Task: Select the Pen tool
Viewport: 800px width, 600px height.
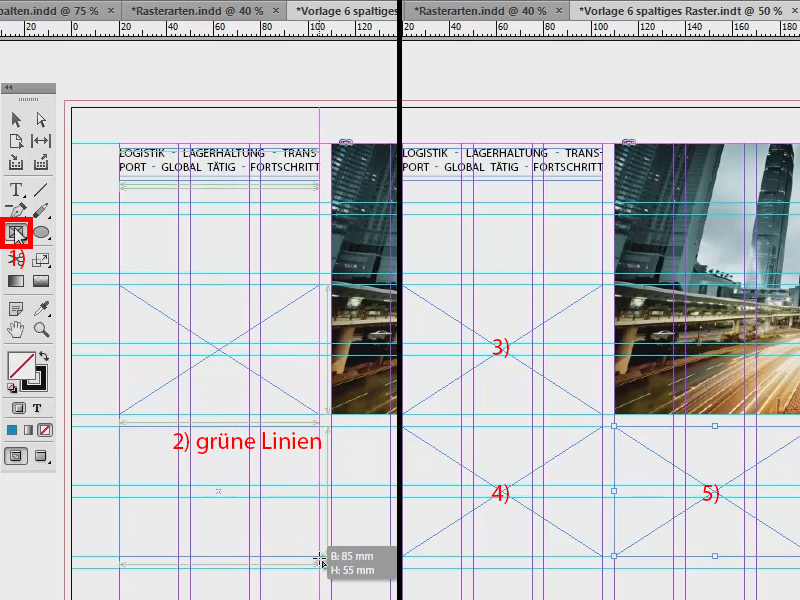Action: click(17, 209)
